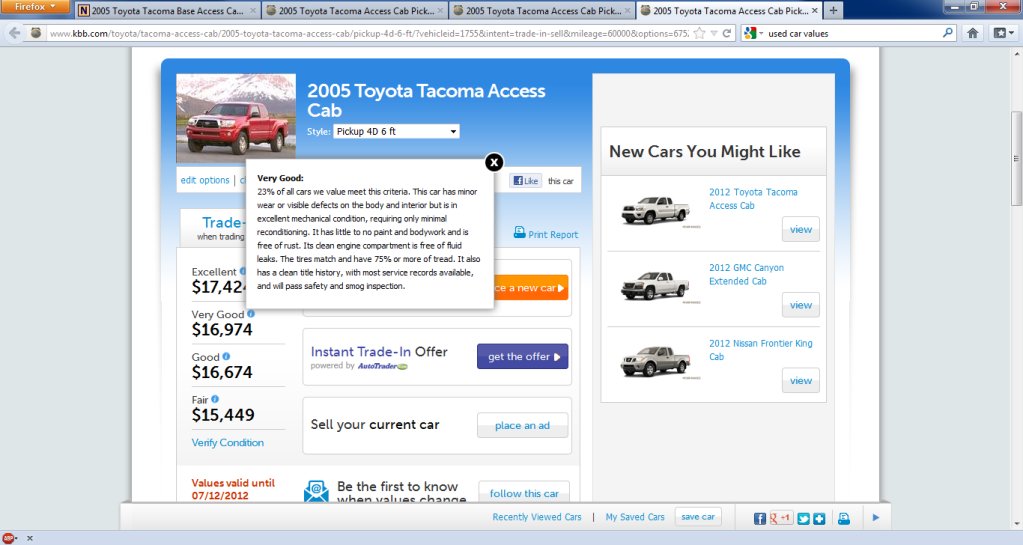This screenshot has height=545, width=1023.
Task: Click the Fair value $15,449
Action: (223, 415)
